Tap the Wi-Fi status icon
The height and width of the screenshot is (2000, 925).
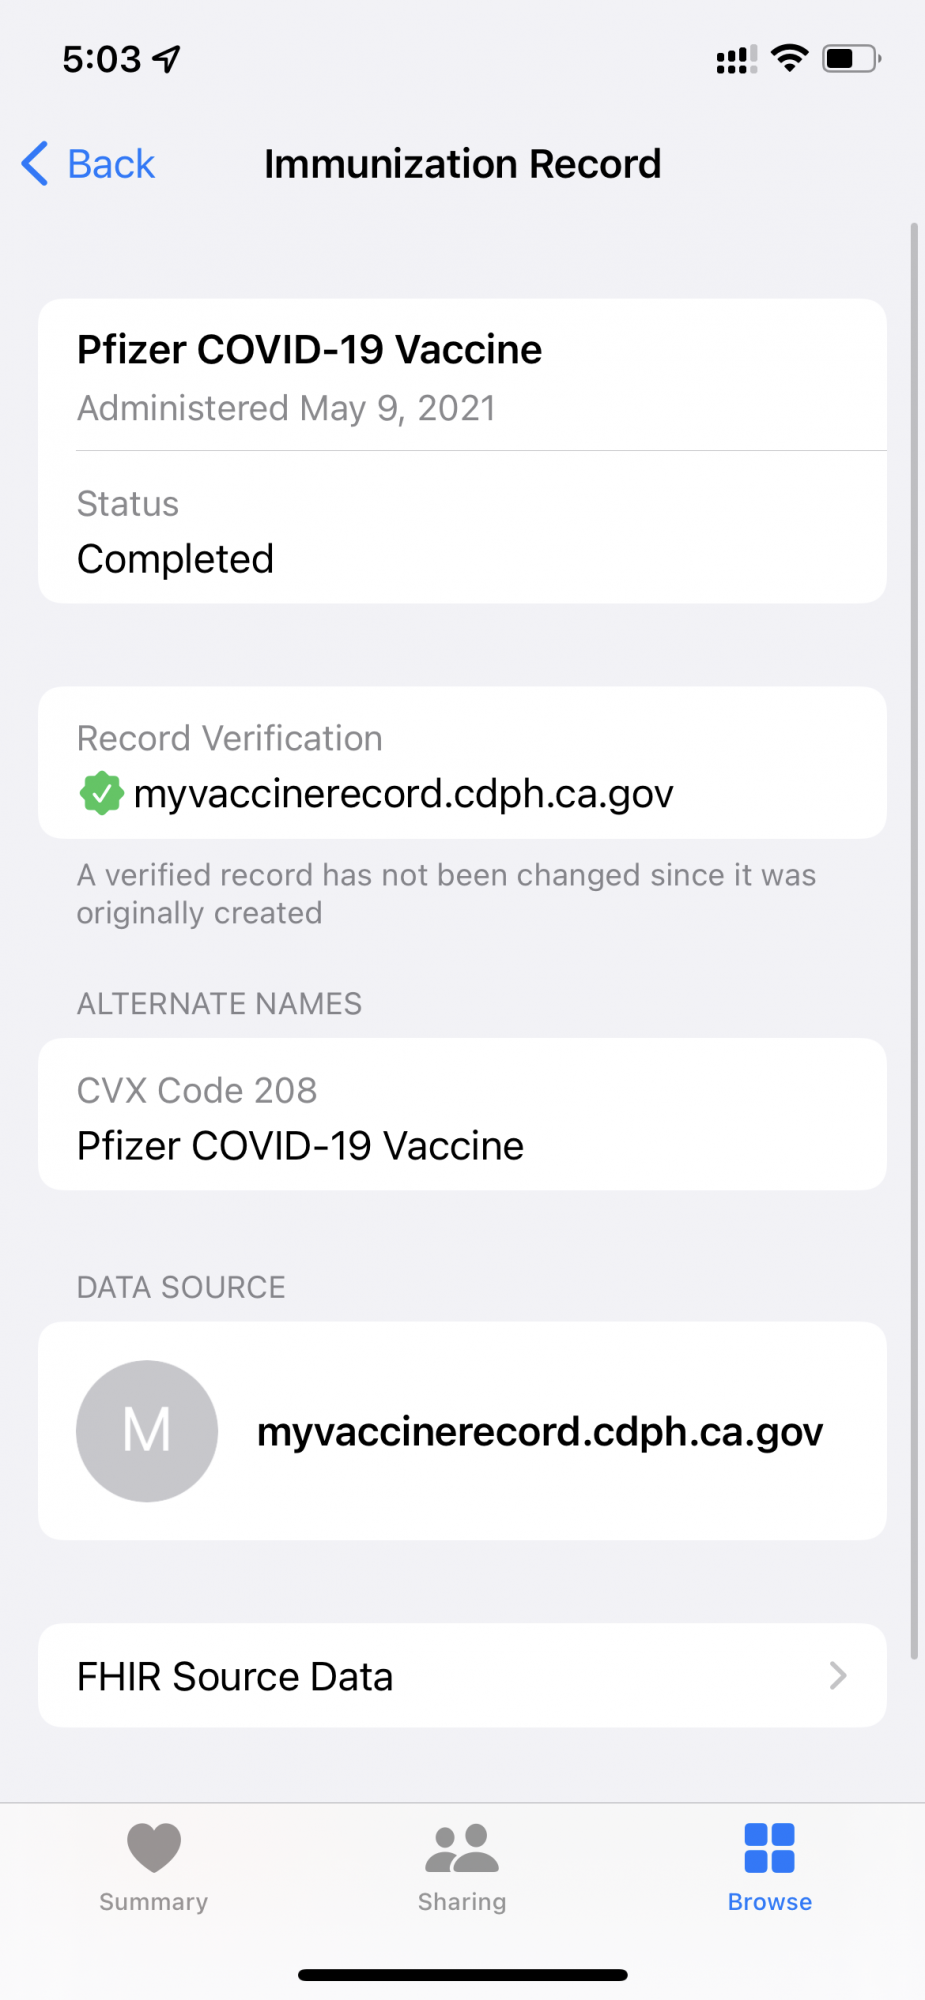click(790, 58)
